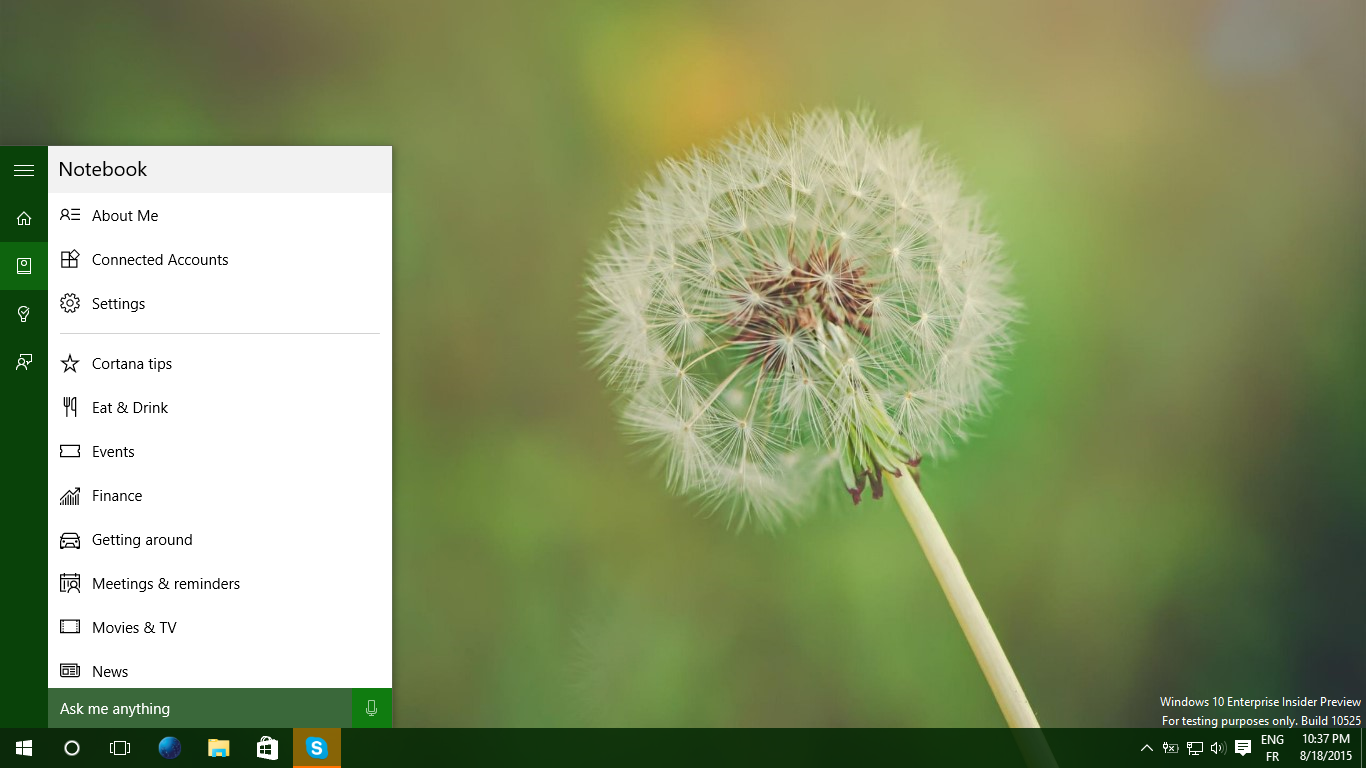Click the Meetings & reminders calendar icon

point(70,583)
